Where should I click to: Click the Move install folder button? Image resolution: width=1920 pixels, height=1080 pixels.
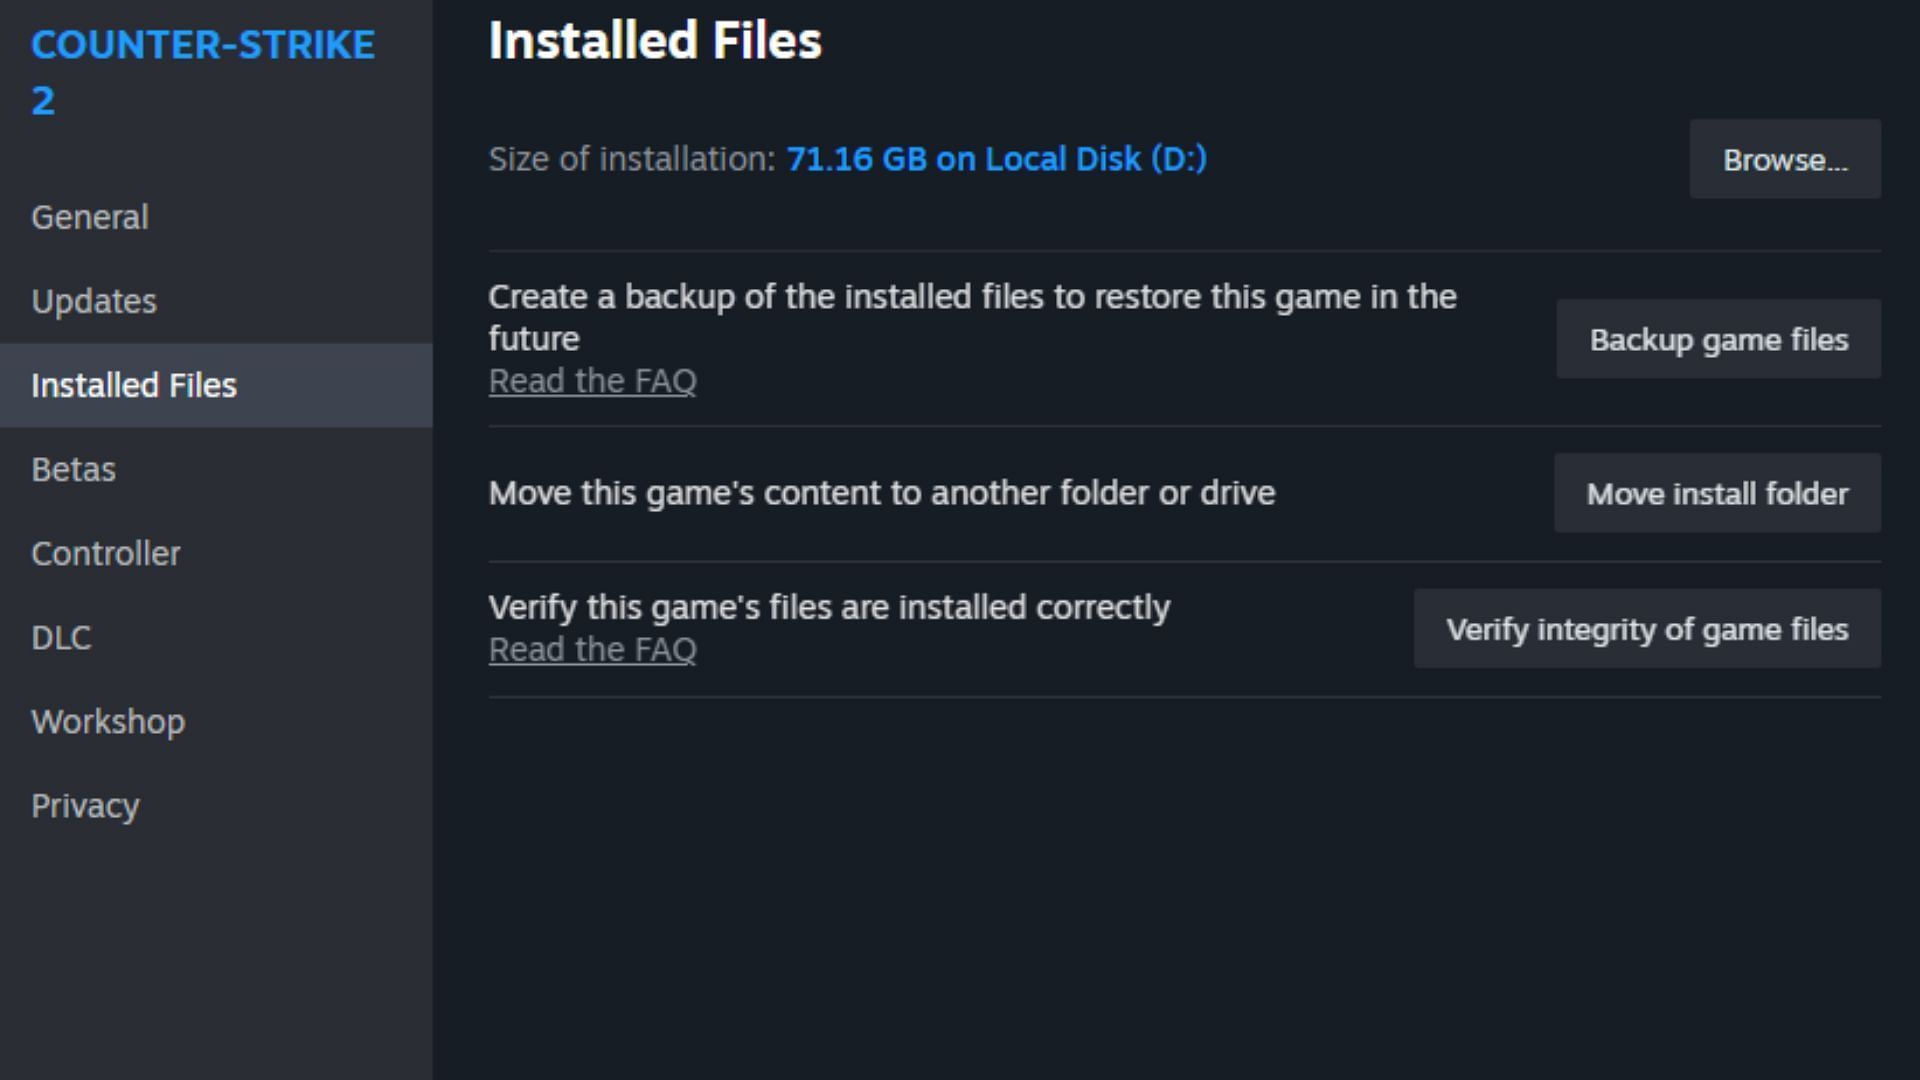1717,492
